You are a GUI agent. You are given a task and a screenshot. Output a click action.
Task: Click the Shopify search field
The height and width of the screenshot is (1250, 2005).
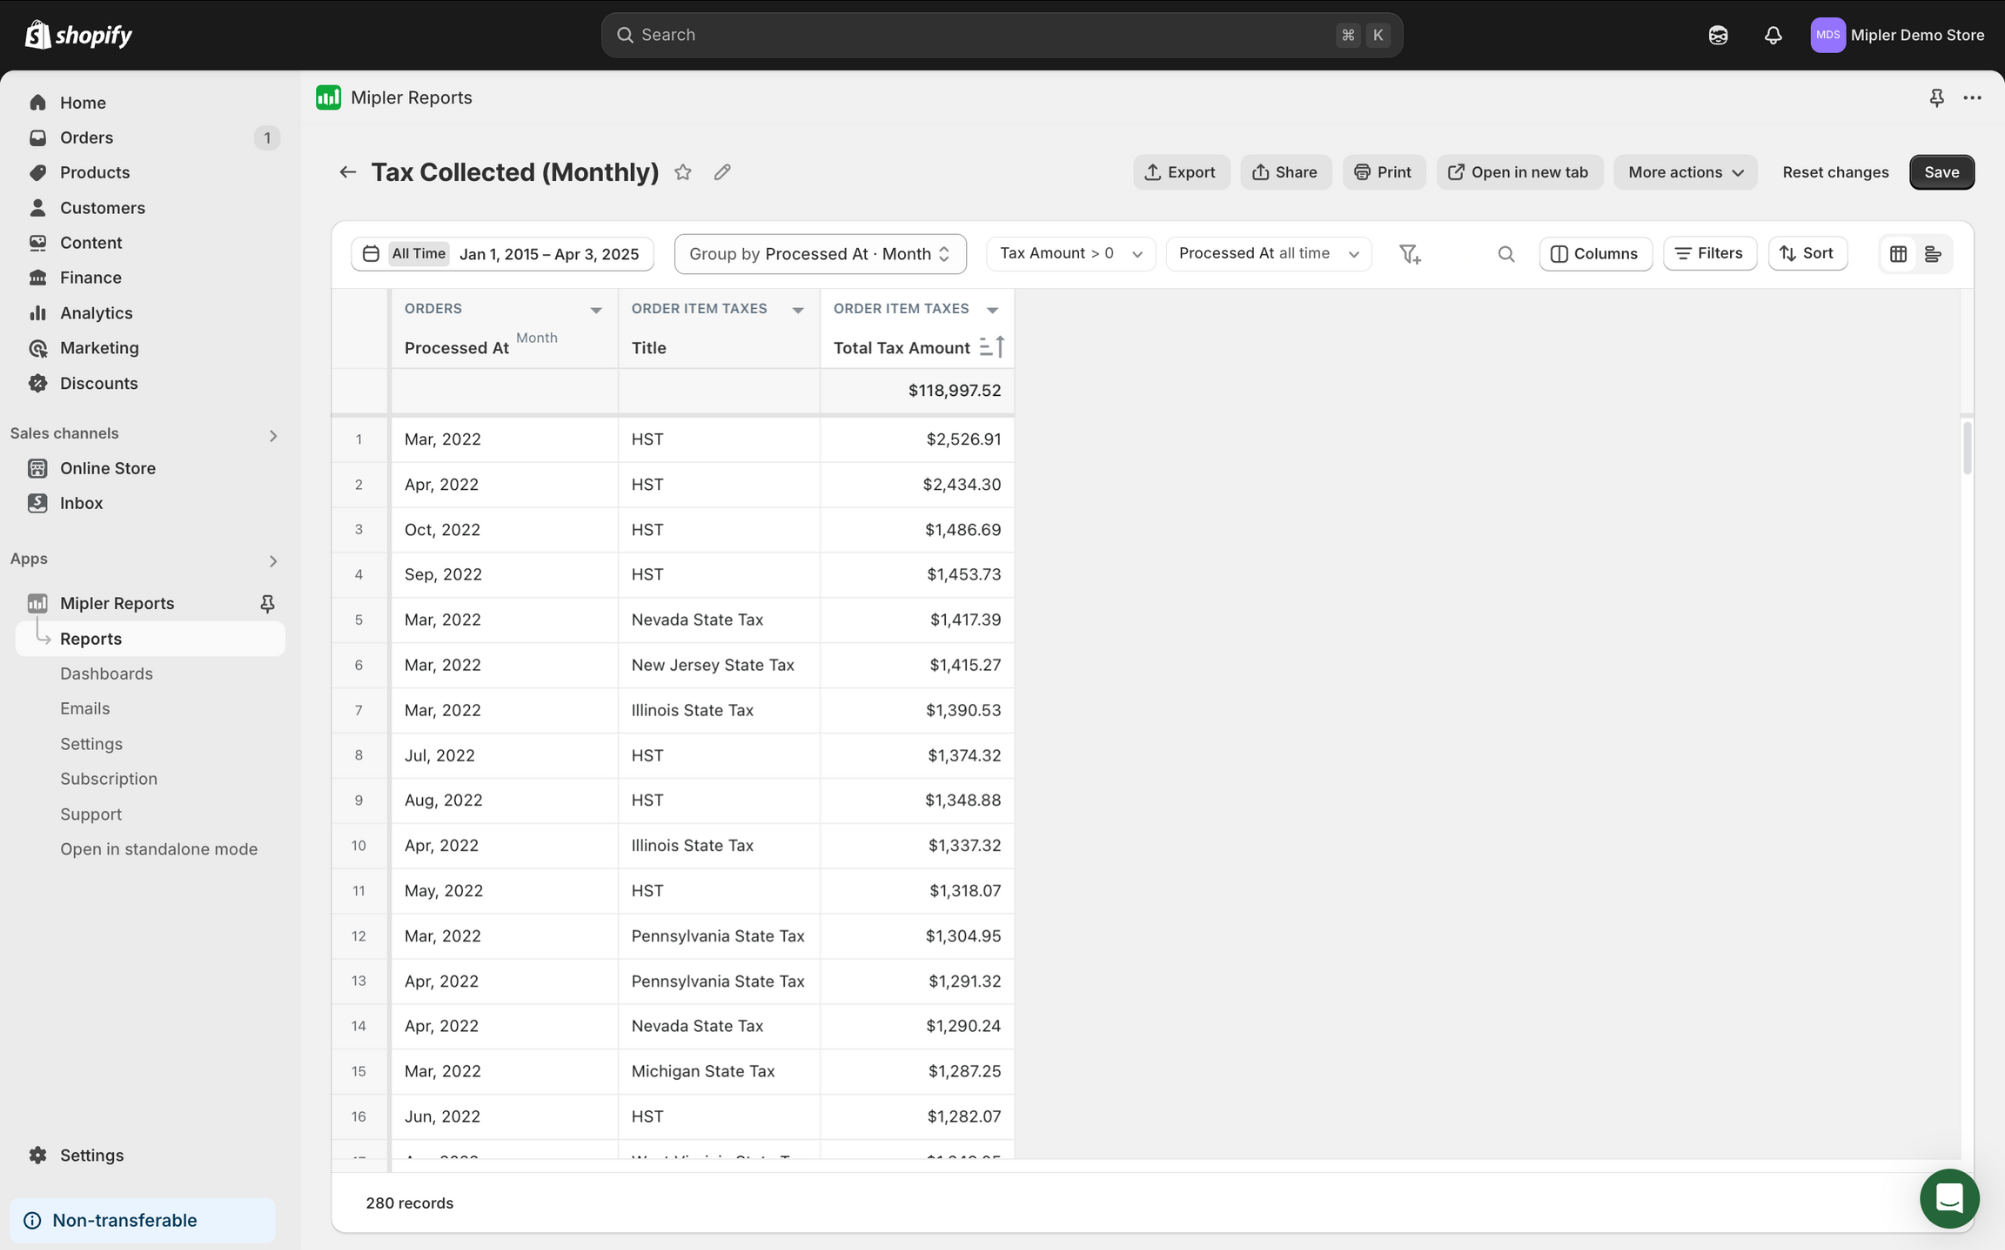pyautogui.click(x=1000, y=35)
